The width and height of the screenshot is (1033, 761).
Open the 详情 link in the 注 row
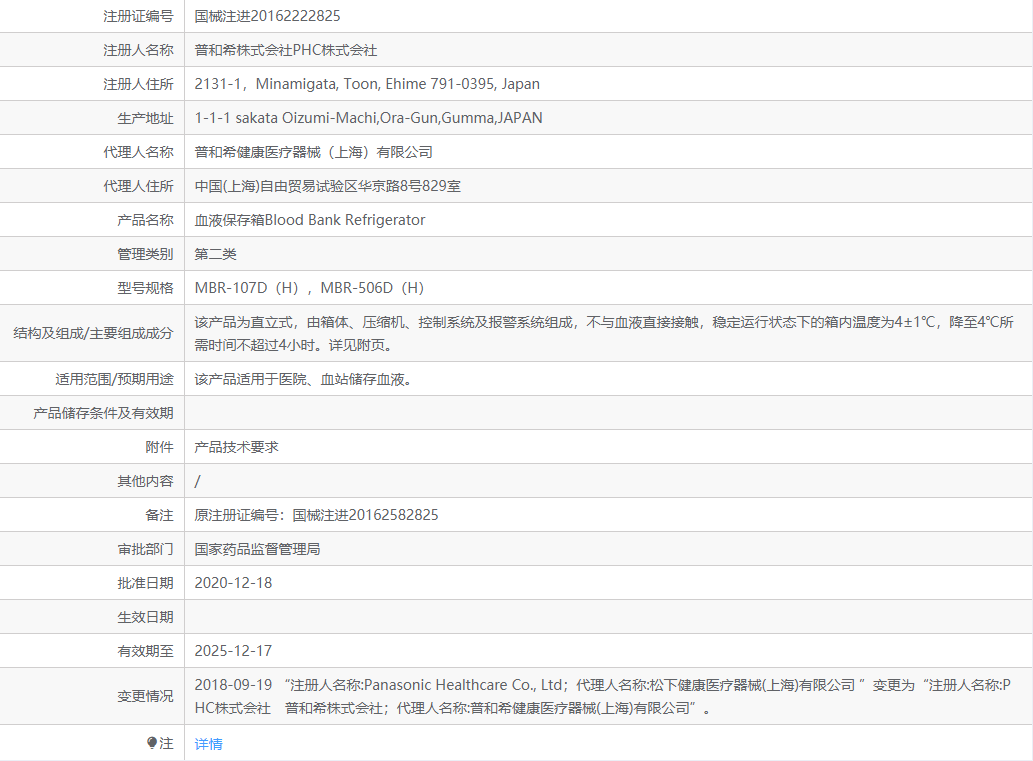208,744
